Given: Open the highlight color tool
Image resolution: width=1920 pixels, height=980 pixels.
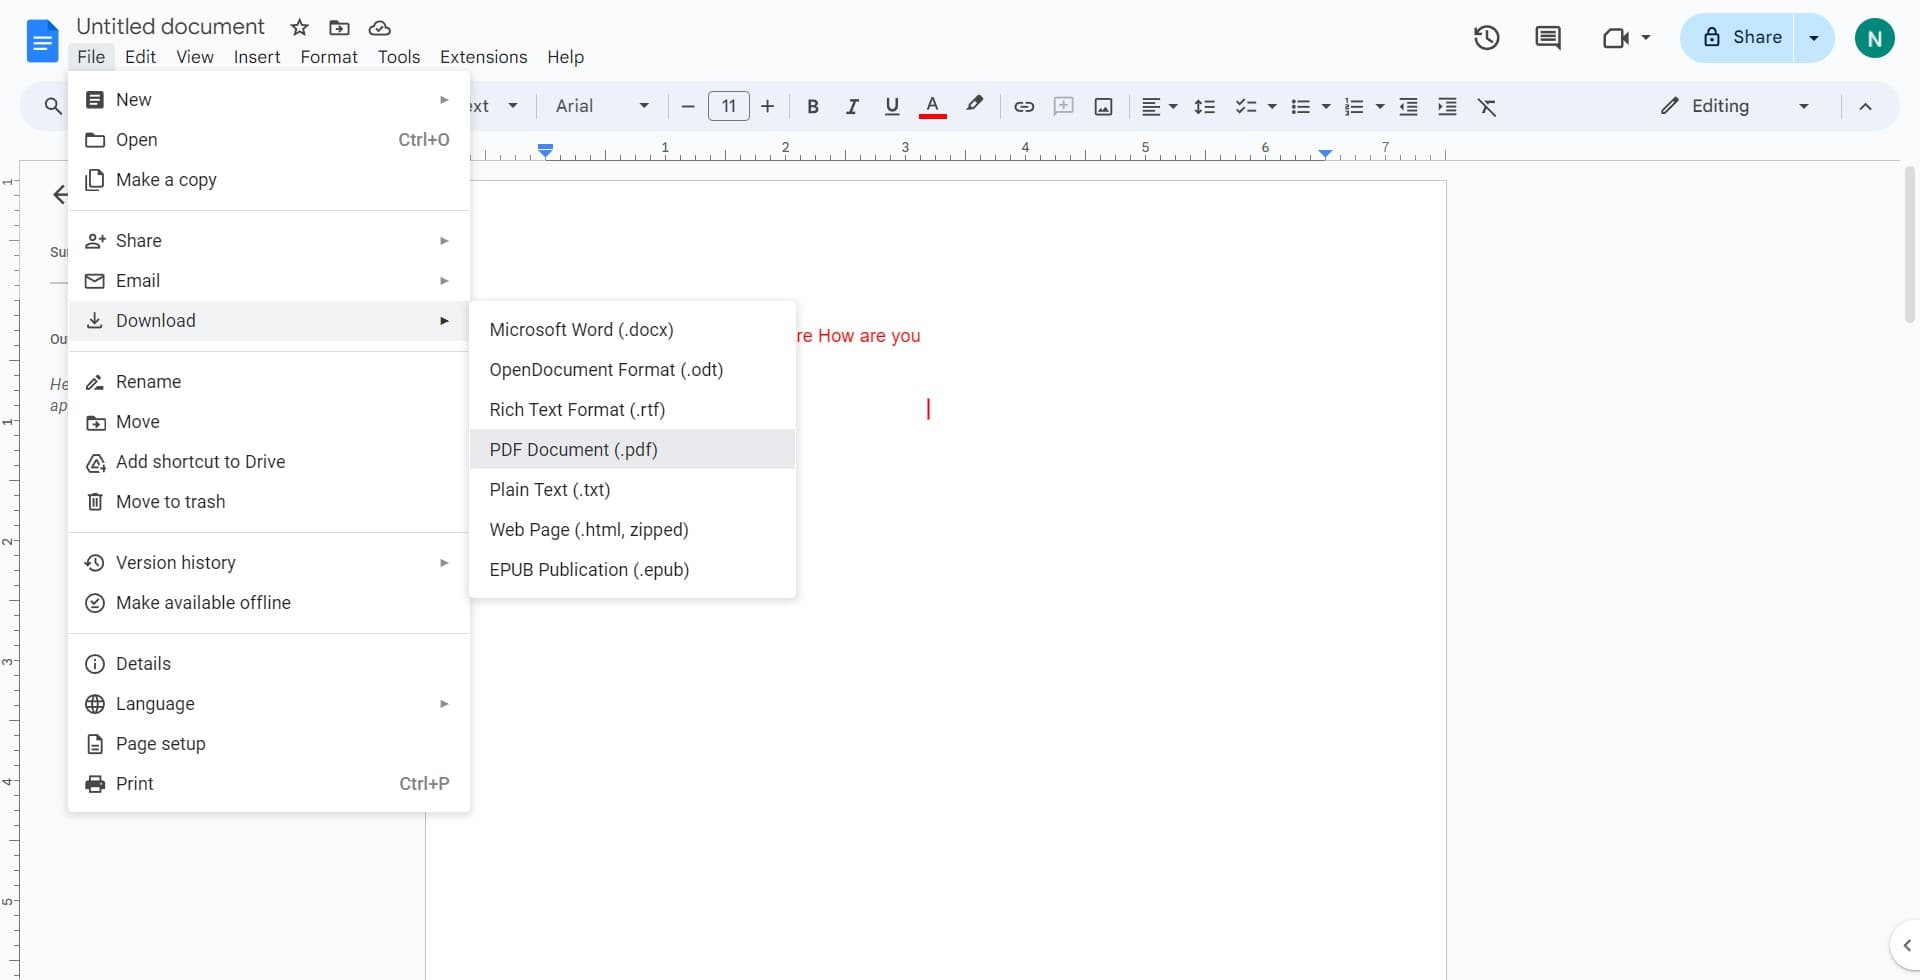Looking at the screenshot, I should 974,106.
